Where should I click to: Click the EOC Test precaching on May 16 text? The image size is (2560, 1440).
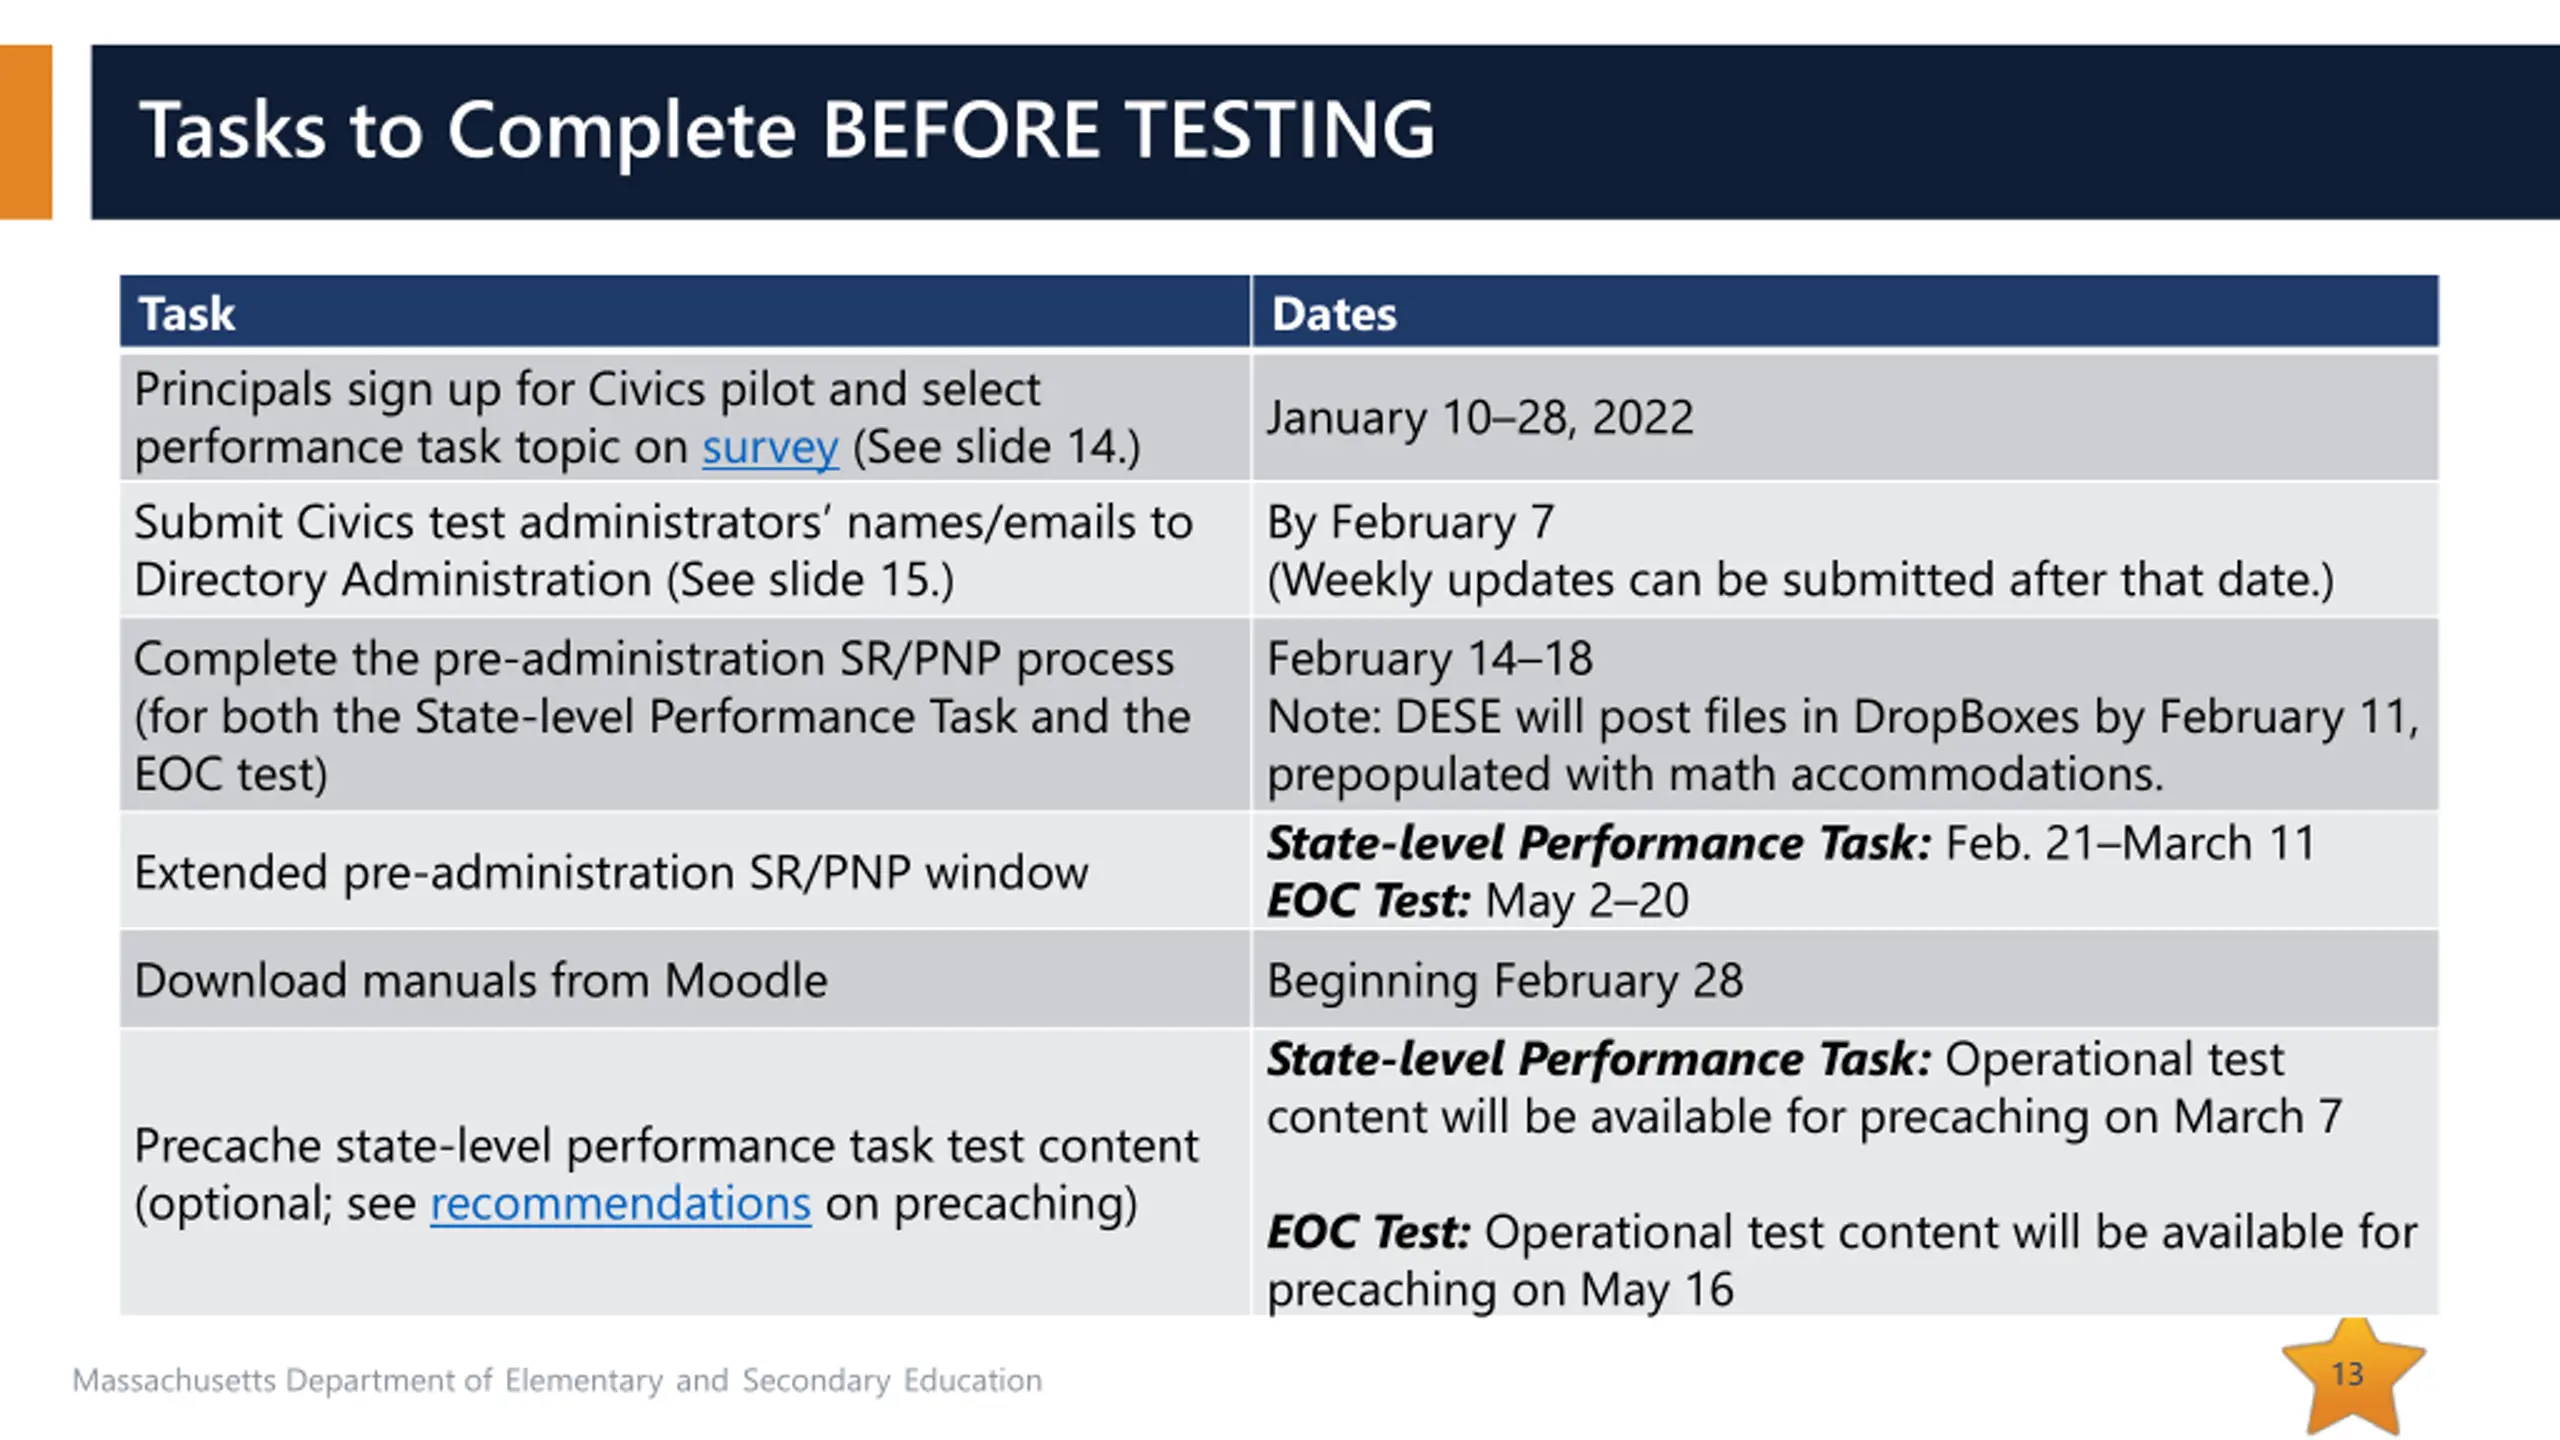tap(1840, 1260)
